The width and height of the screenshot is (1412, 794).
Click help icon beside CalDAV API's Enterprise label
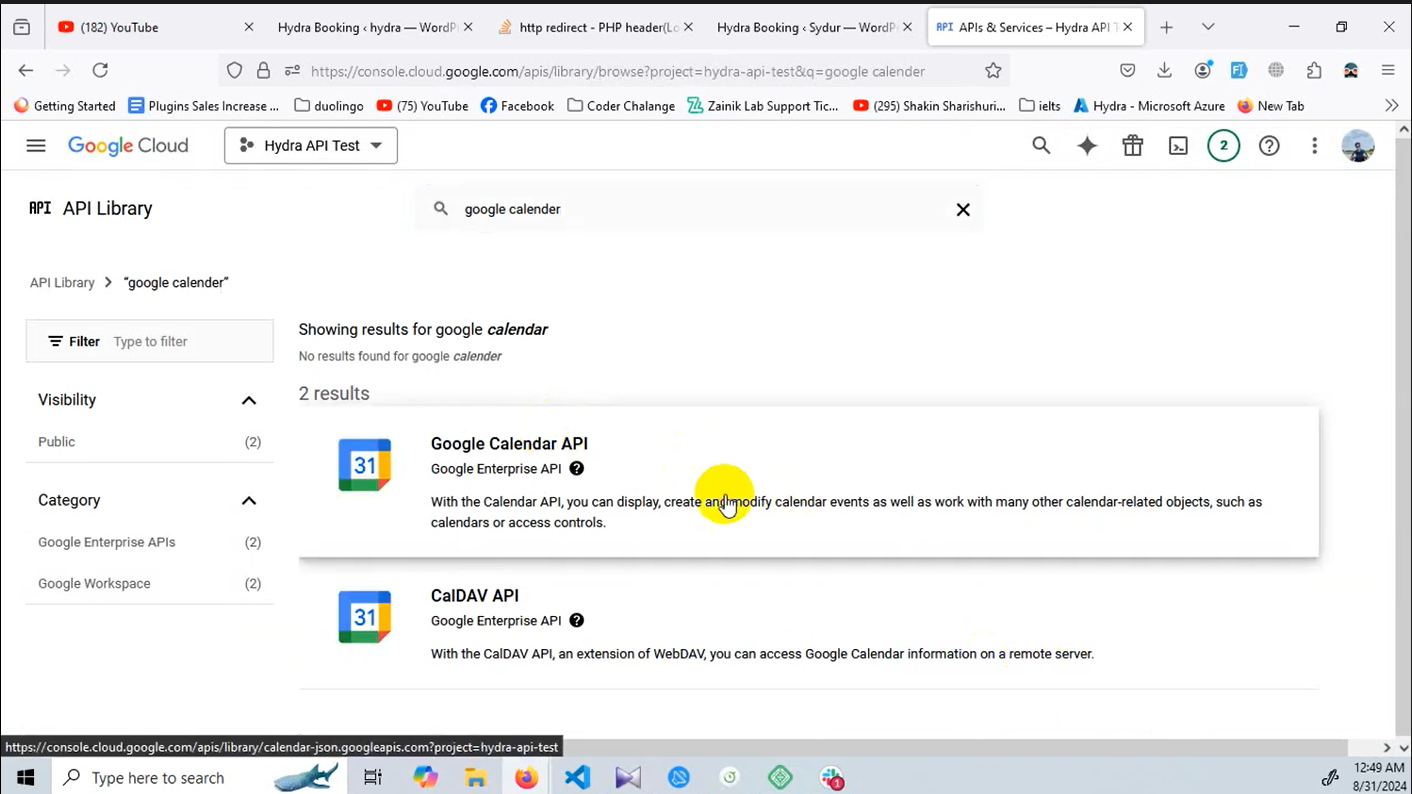click(577, 621)
